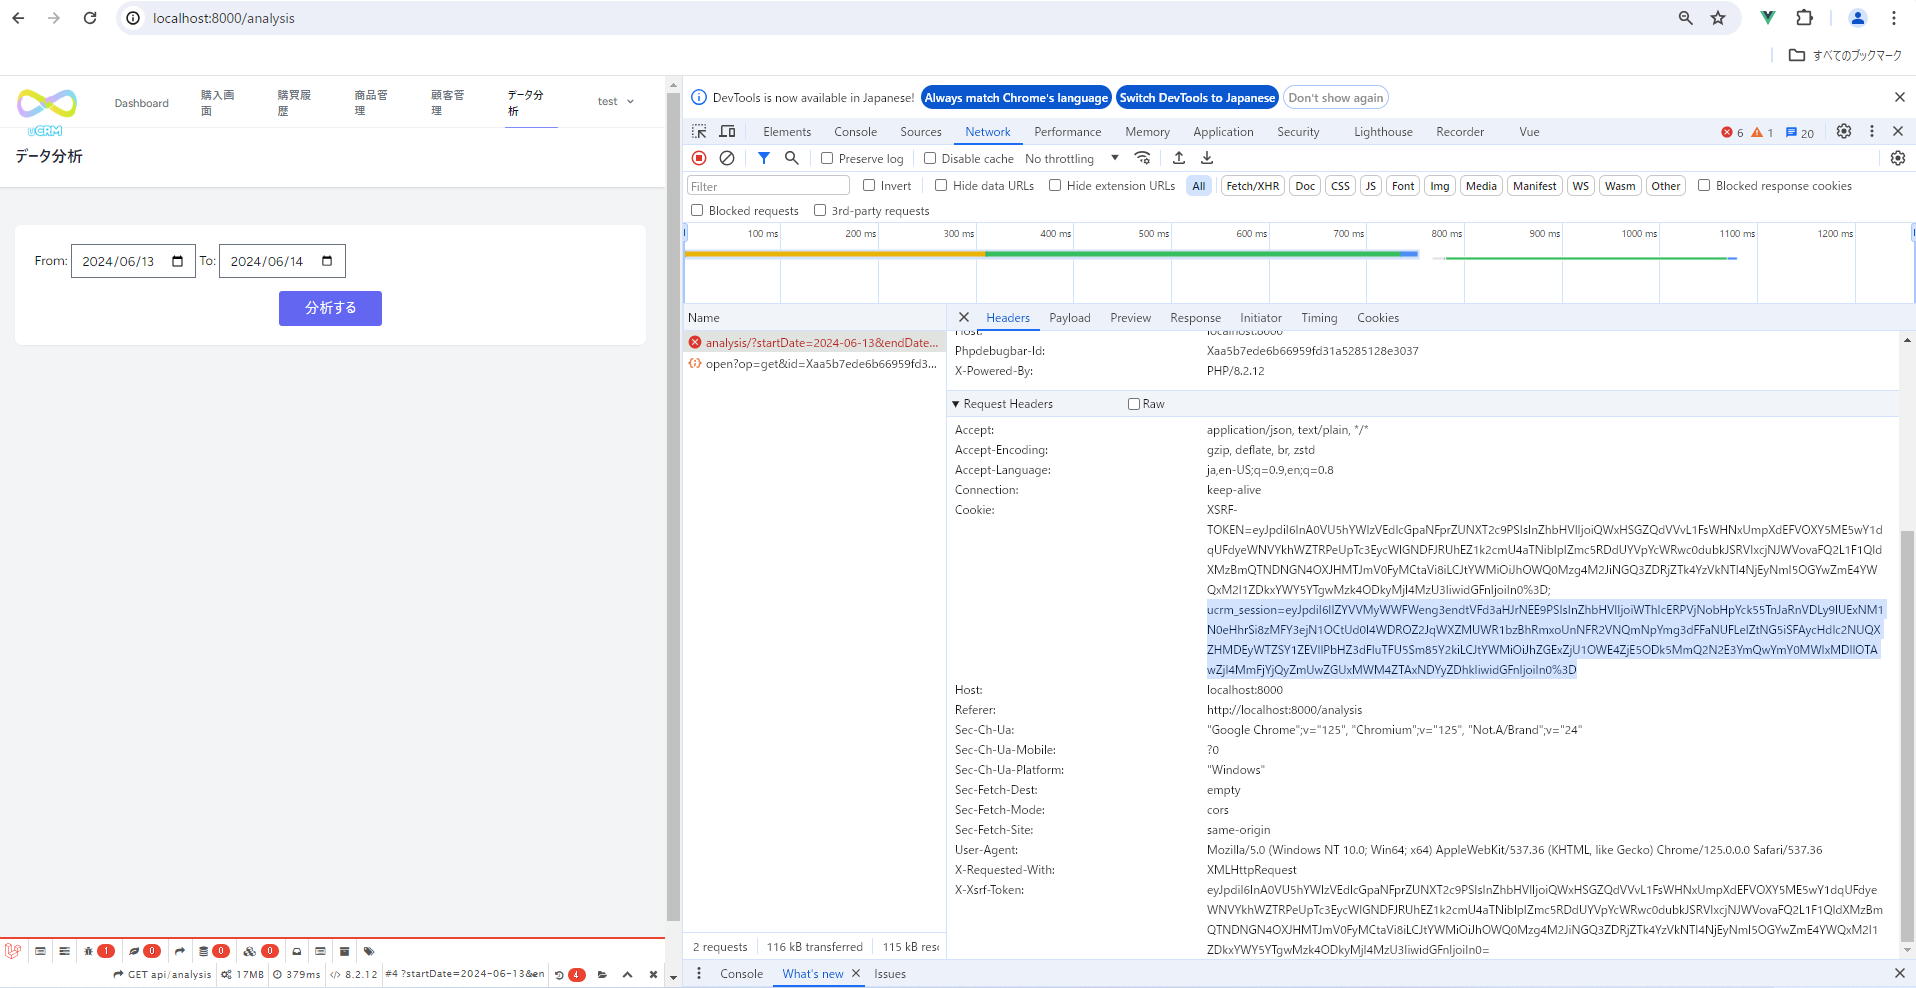Screen dimensions: 1916x988
Task: Switch to the Elements panel tab
Action: pyautogui.click(x=787, y=132)
